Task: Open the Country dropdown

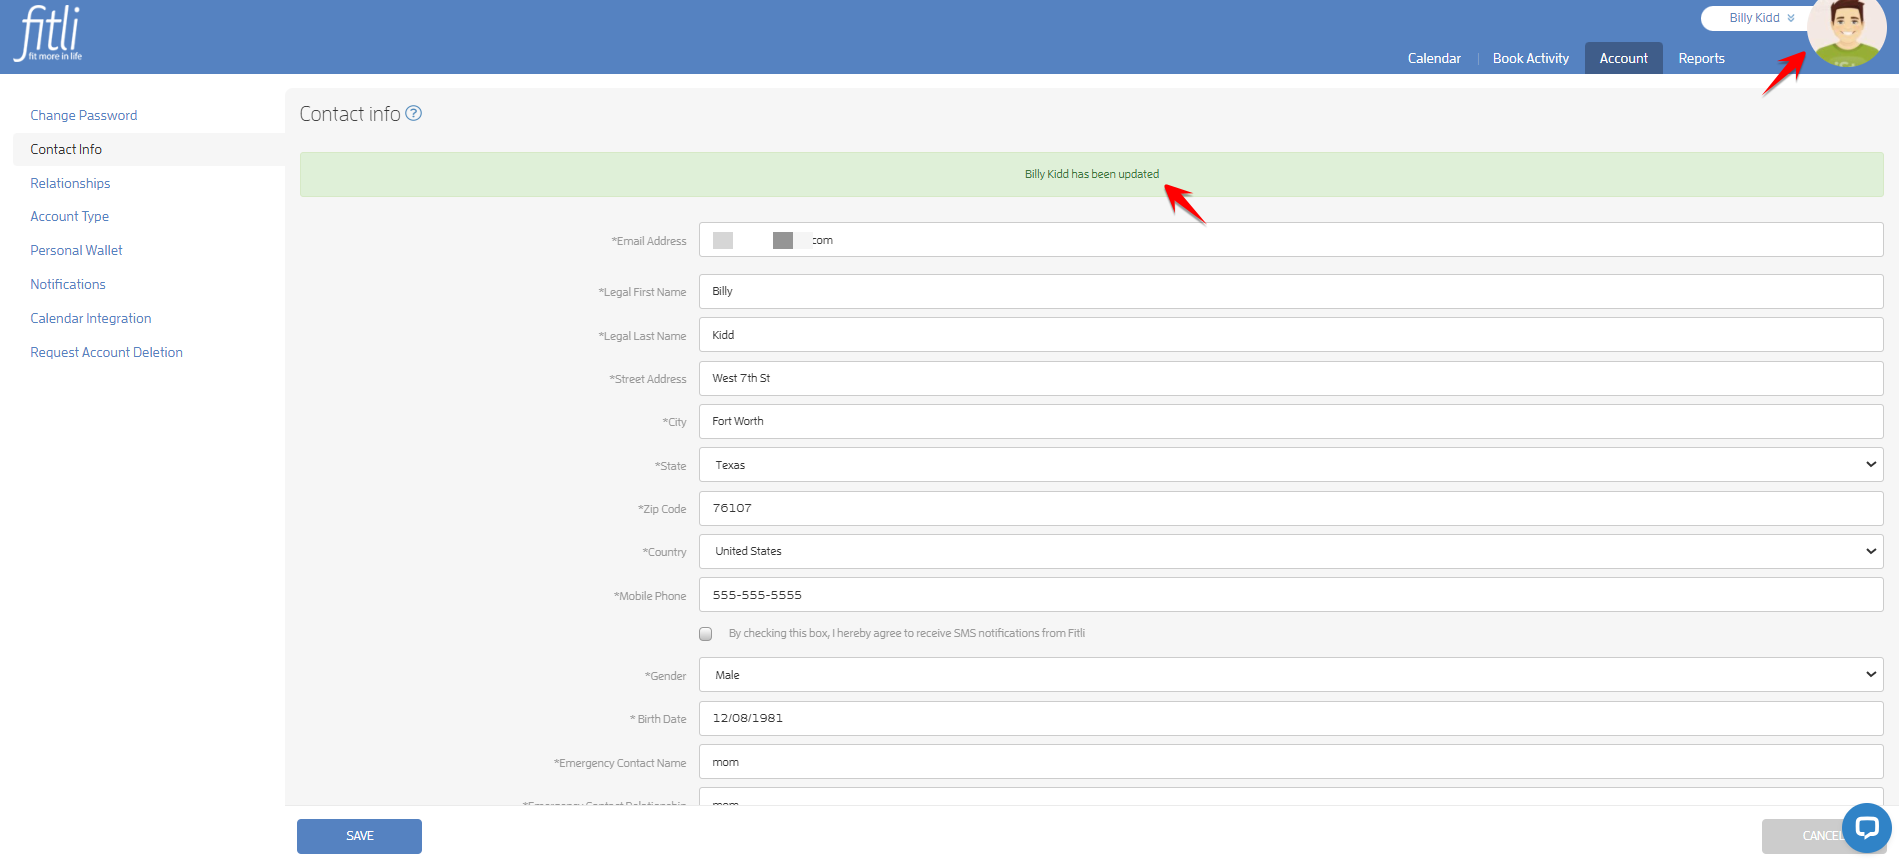Action: click(1291, 551)
